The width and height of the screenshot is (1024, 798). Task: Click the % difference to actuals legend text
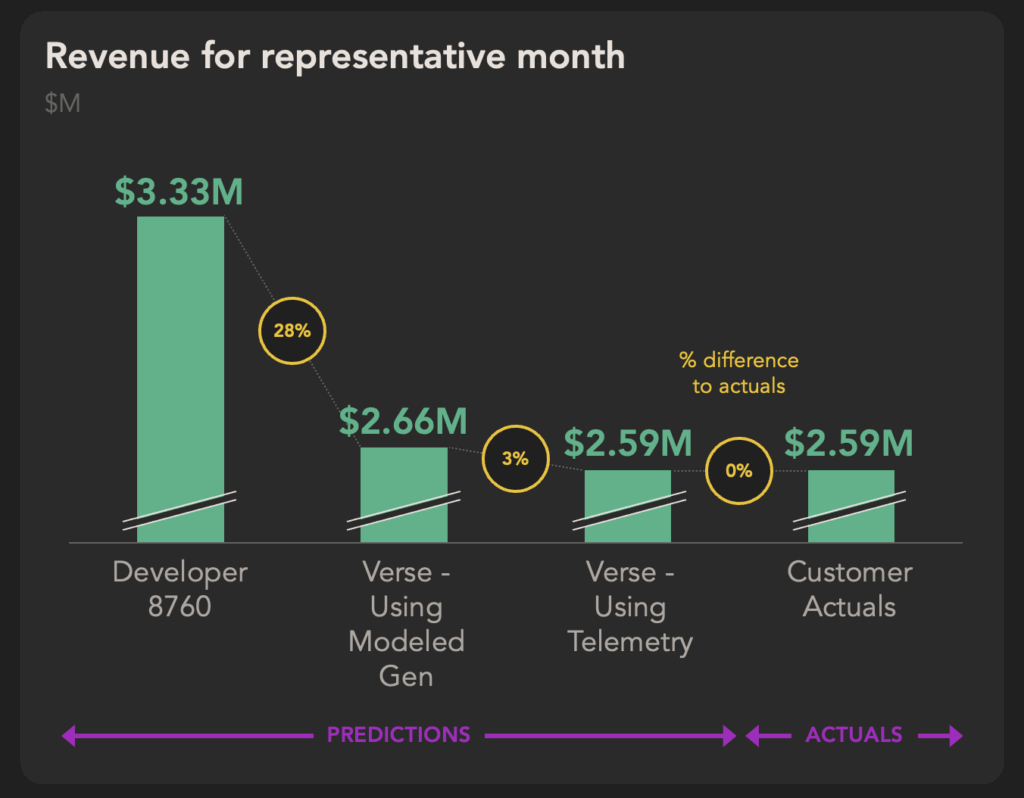pyautogui.click(x=739, y=373)
